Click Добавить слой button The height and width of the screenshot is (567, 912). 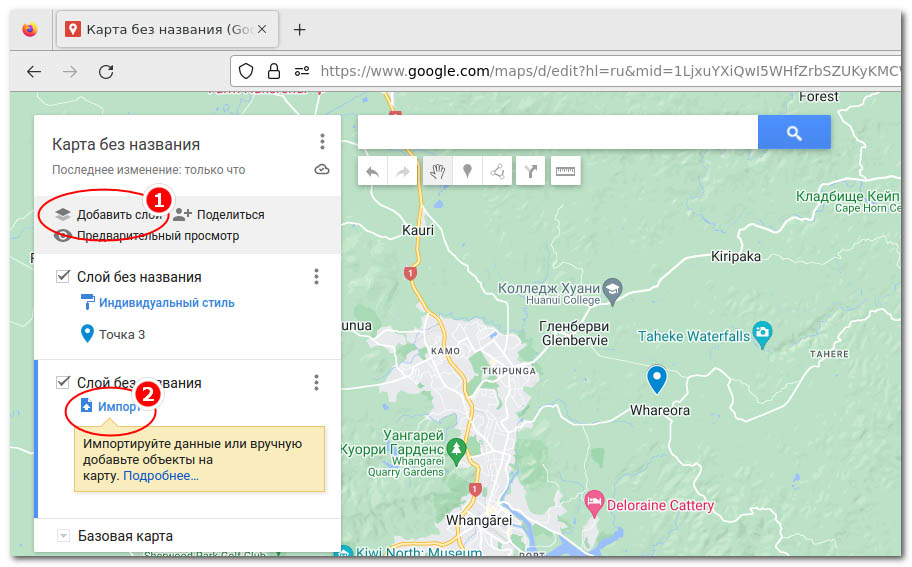109,215
